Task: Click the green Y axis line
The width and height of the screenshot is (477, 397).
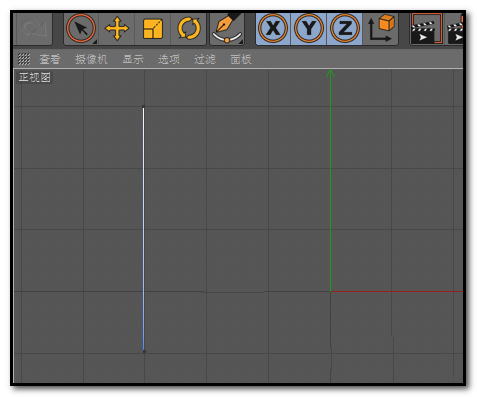Action: click(x=330, y=182)
